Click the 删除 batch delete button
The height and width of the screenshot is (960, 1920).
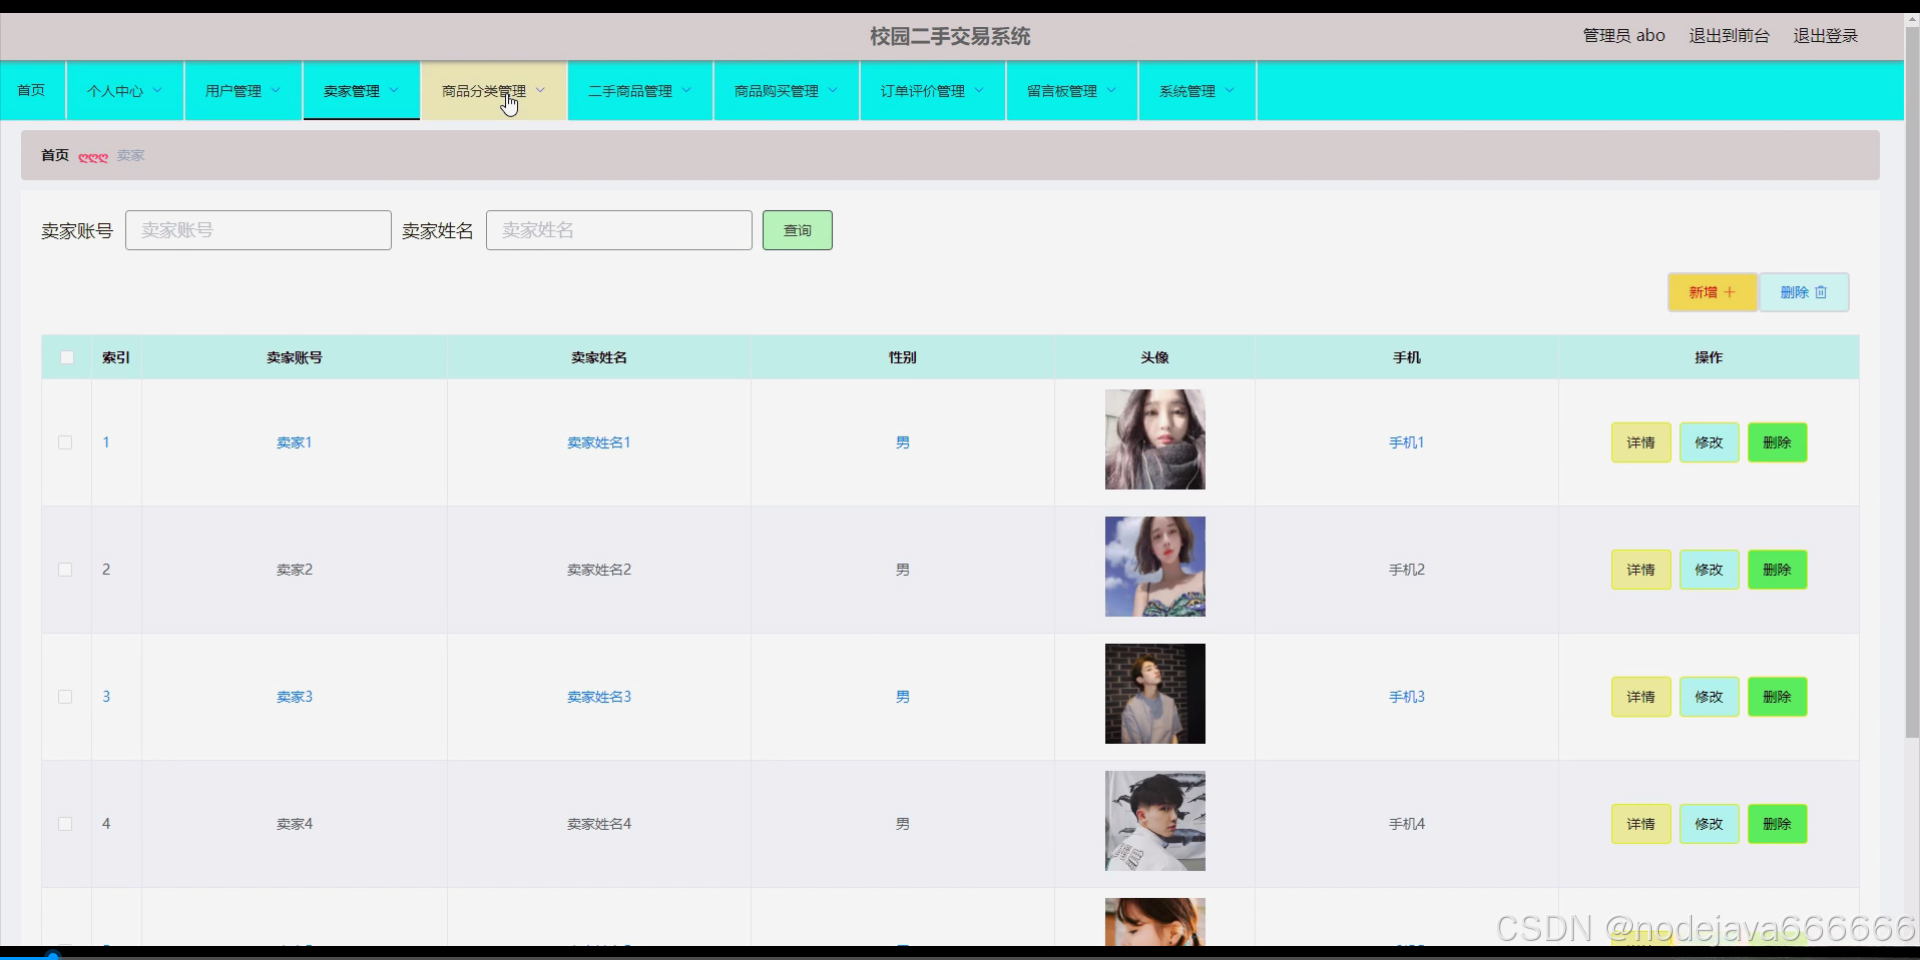(x=1804, y=292)
